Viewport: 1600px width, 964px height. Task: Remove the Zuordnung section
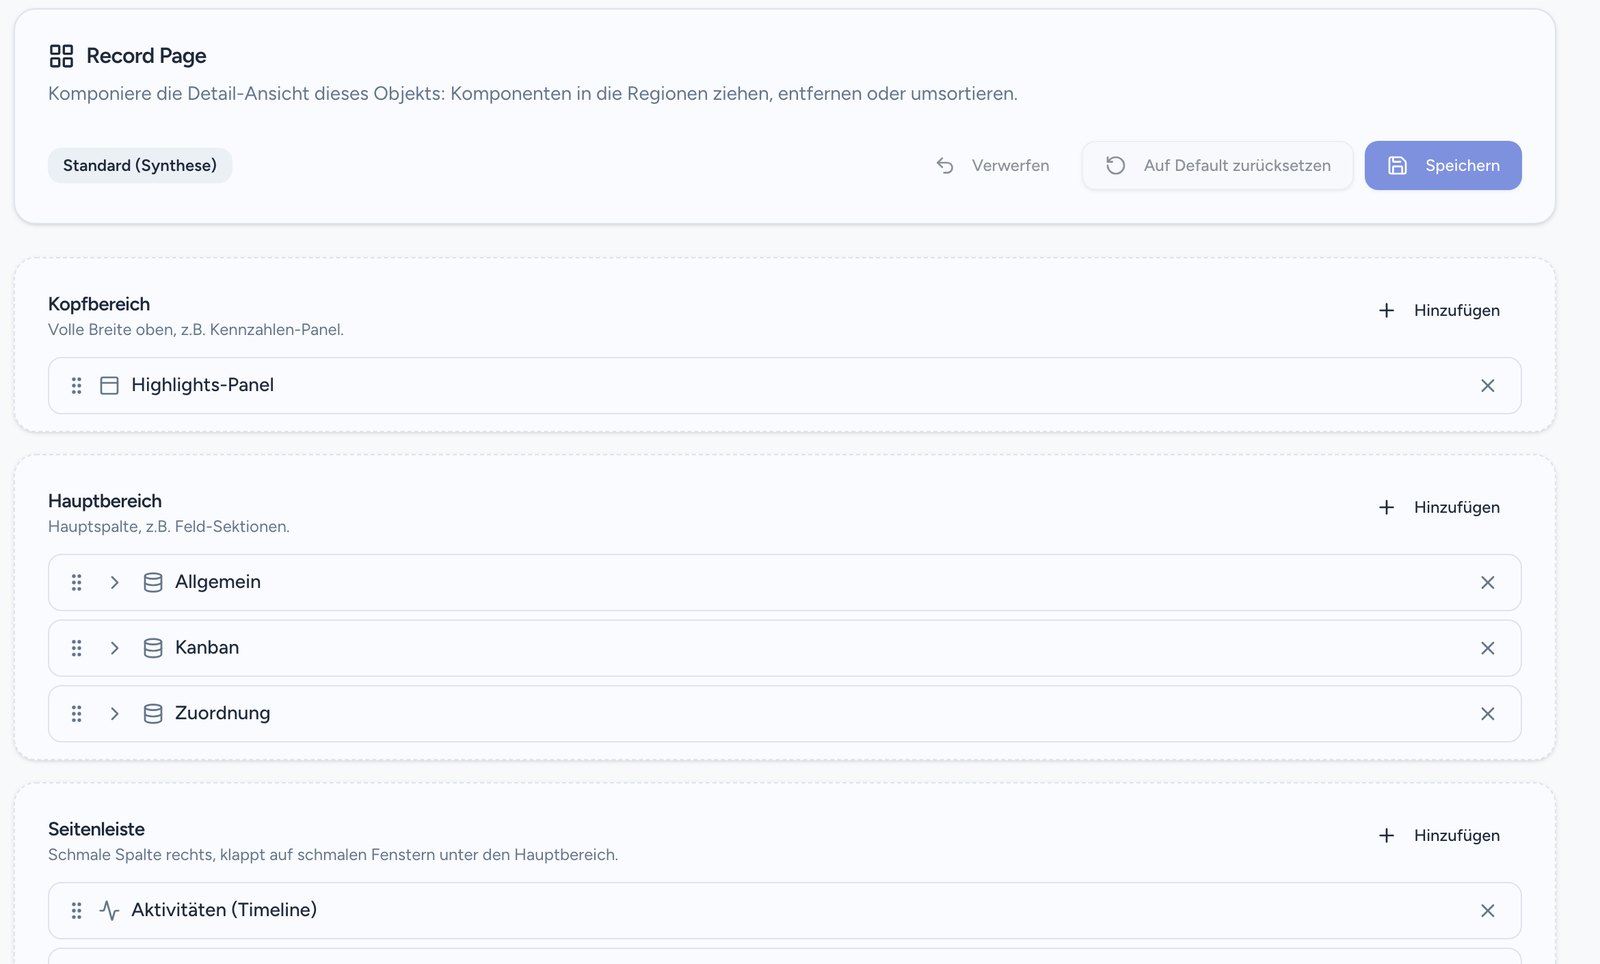pyautogui.click(x=1488, y=714)
